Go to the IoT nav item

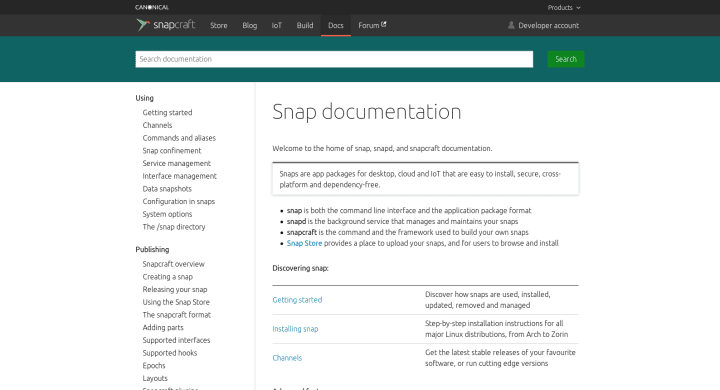(x=276, y=25)
